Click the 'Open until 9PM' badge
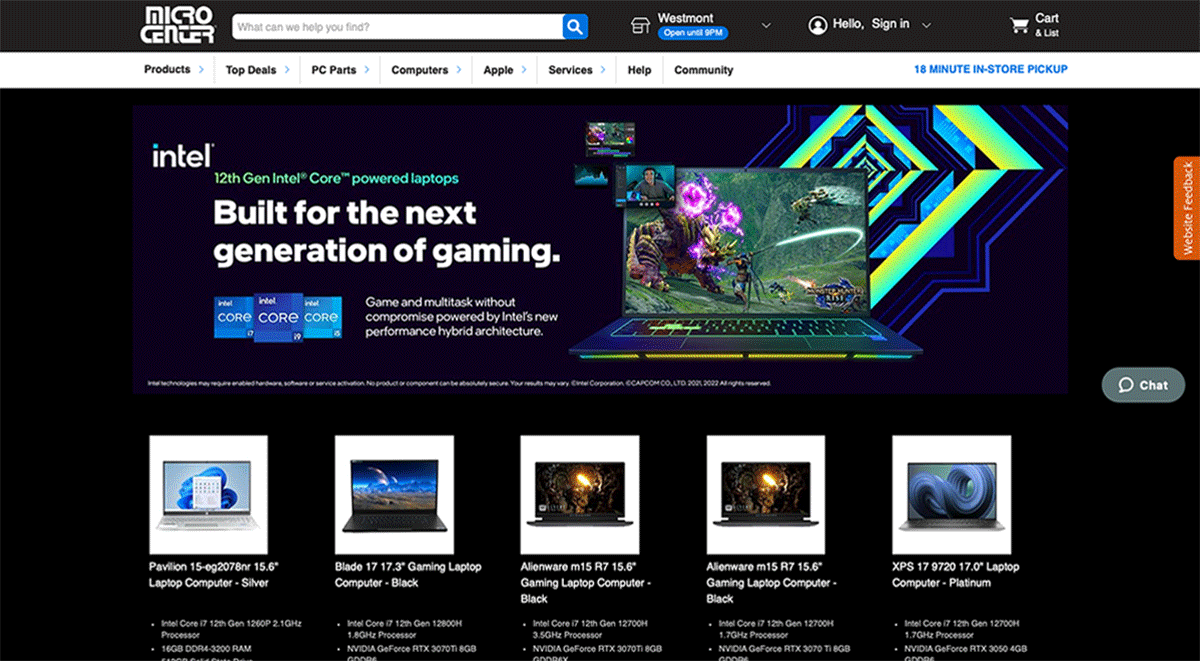The height and width of the screenshot is (661, 1200). (693, 33)
